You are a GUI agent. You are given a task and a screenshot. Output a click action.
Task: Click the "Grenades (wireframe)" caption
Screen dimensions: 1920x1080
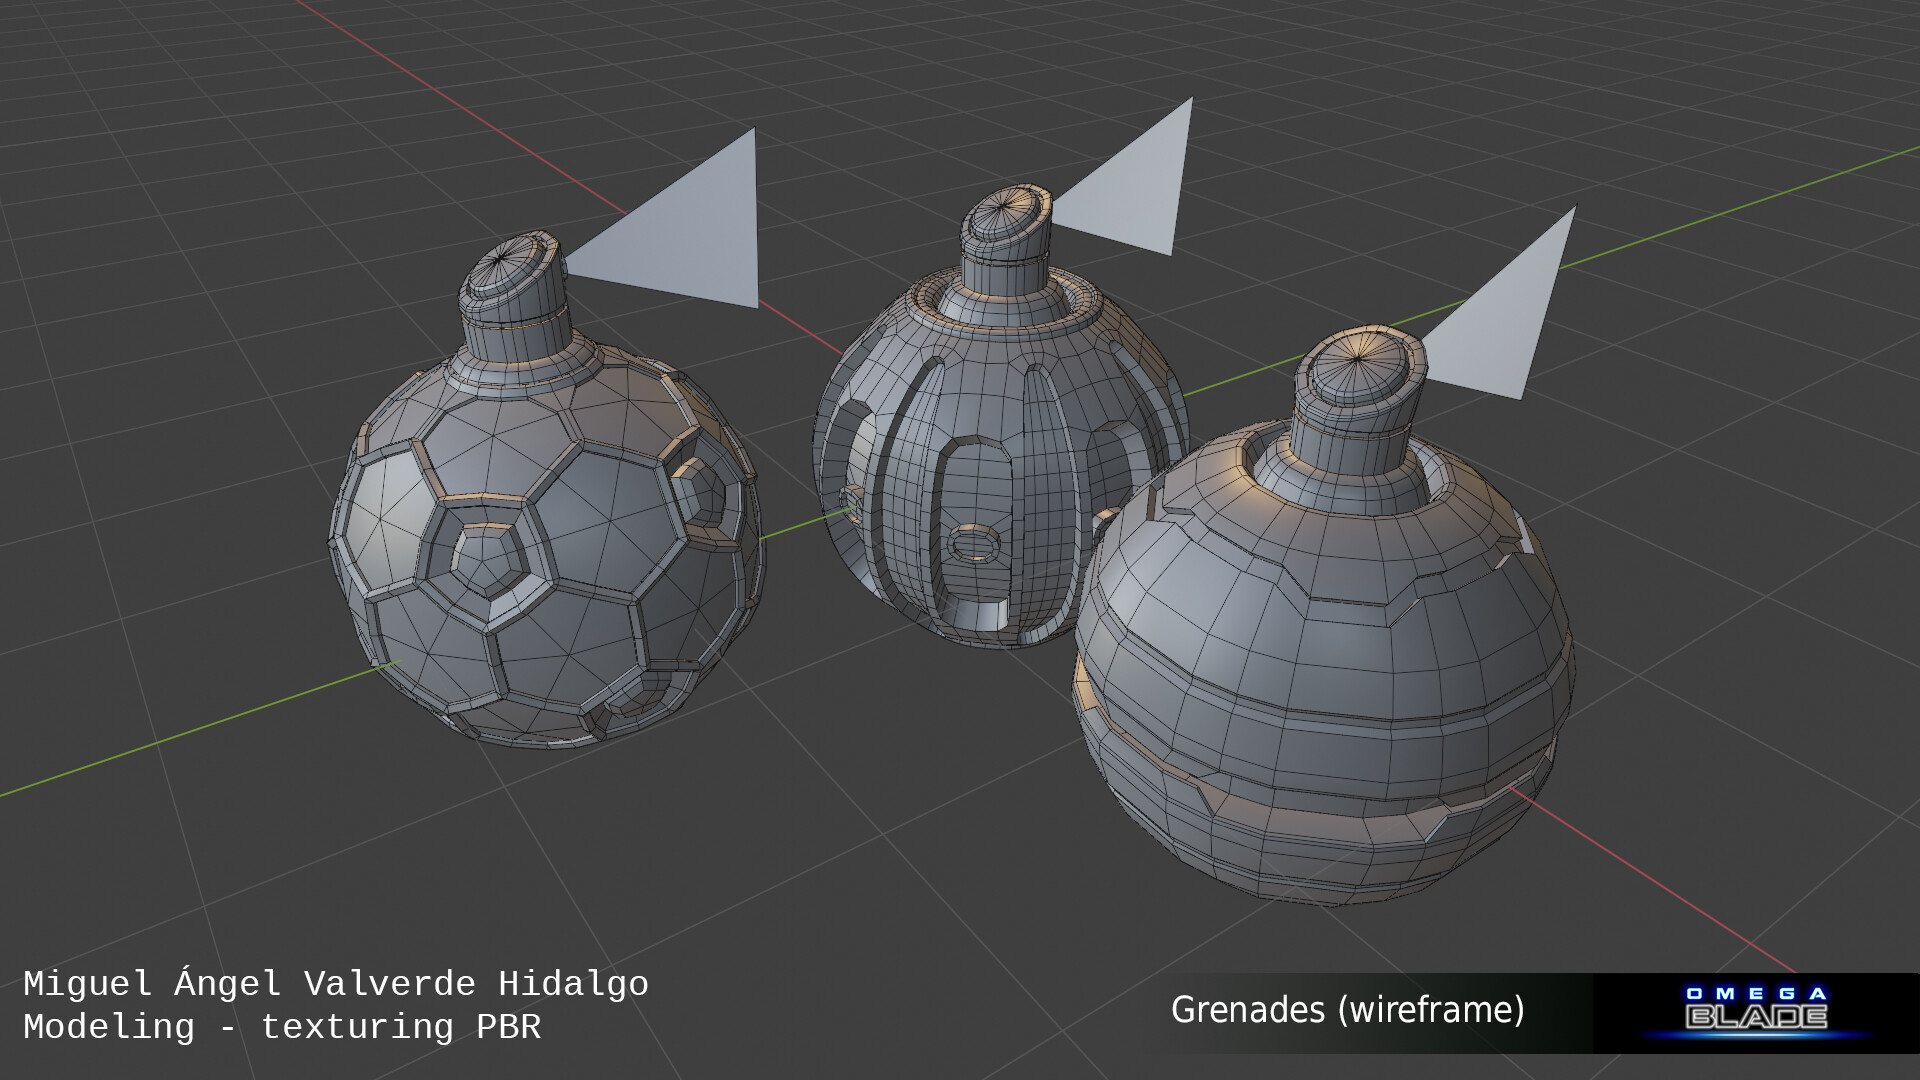[x=1347, y=1010]
